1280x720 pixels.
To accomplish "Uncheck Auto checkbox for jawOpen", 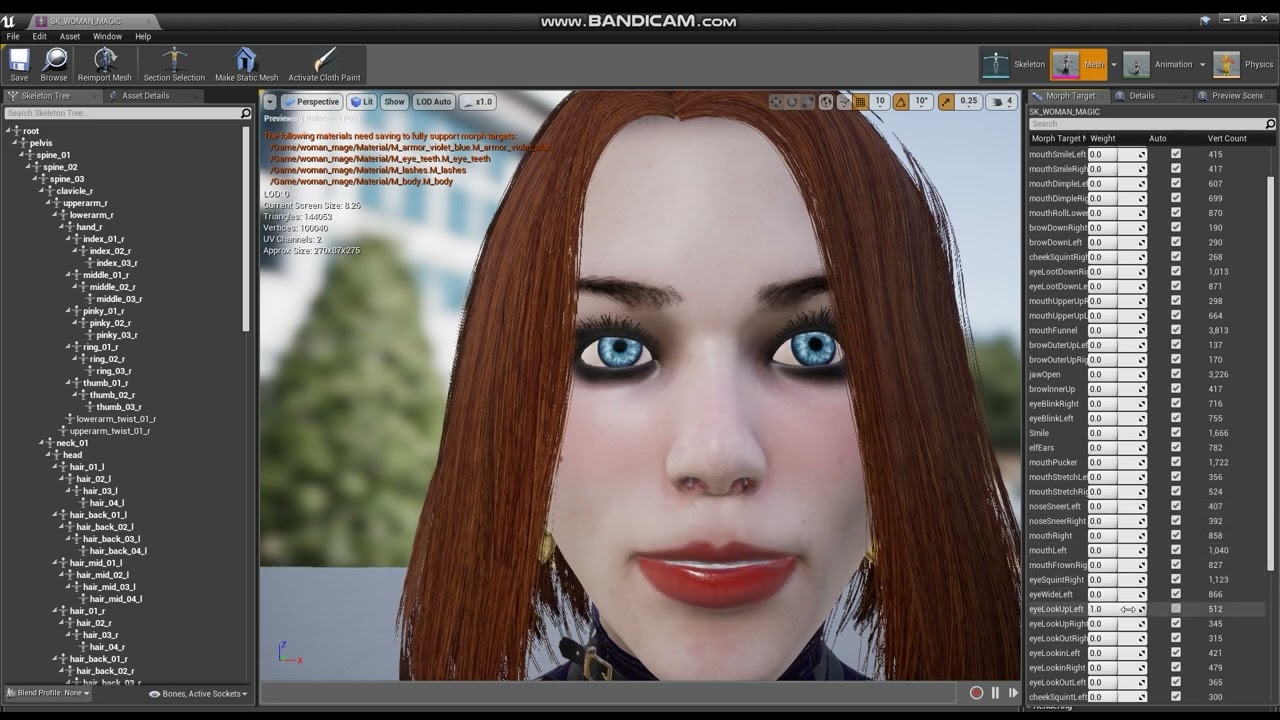I will 1176,374.
